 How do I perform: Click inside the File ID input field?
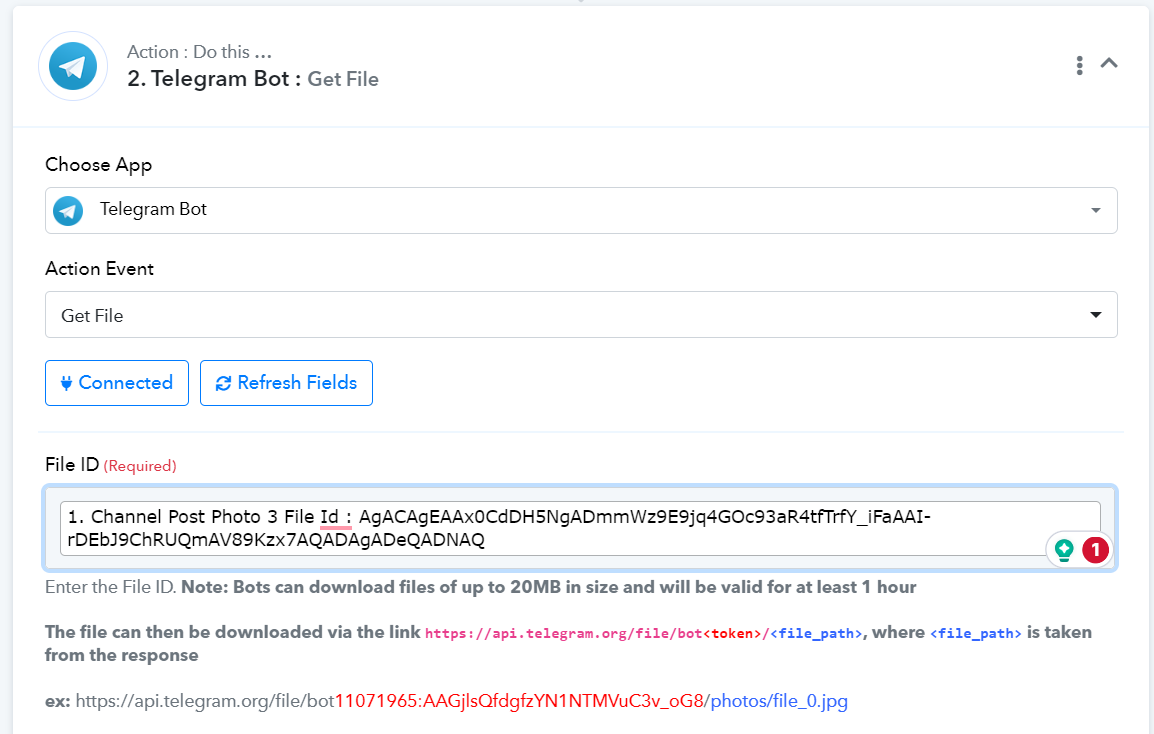(x=580, y=529)
